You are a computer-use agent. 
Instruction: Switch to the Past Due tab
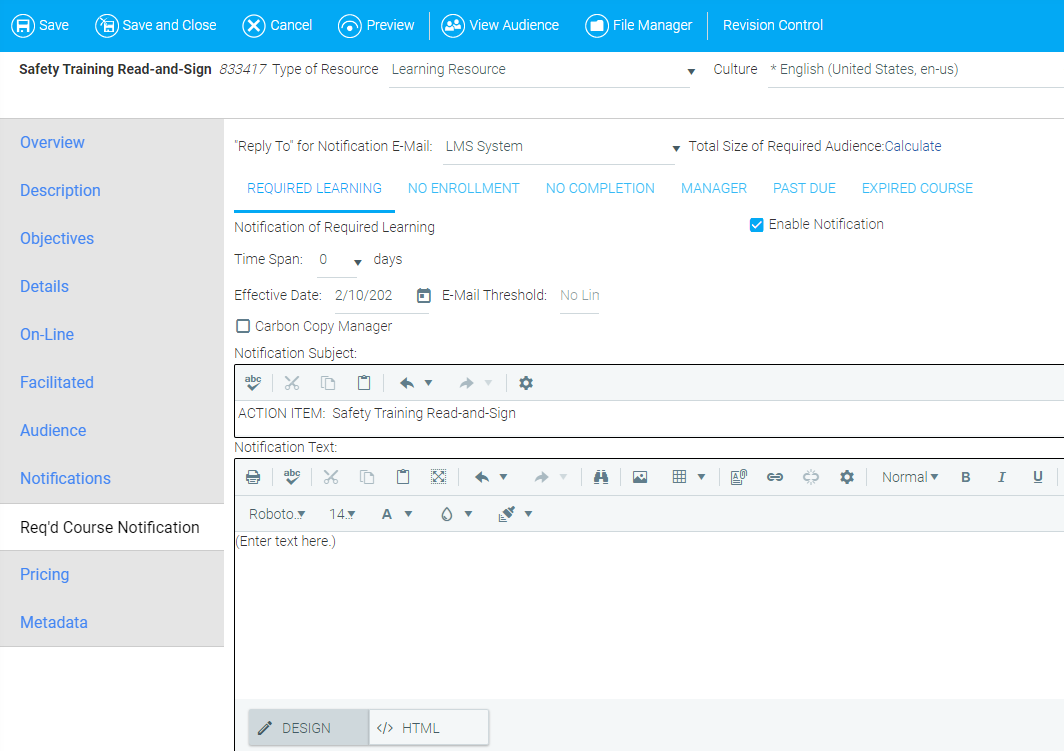point(804,188)
